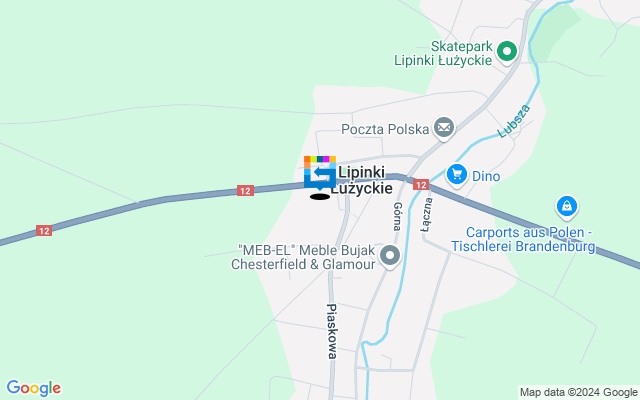Open the Google logo link
Viewport: 640px width, 400px height.
tap(34, 388)
